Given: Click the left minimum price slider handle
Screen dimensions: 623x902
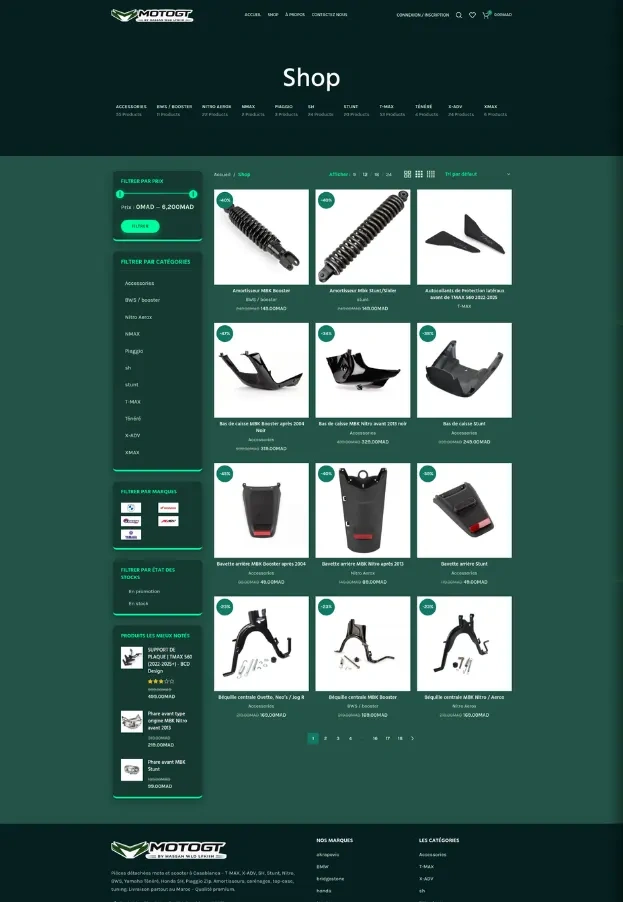Looking at the screenshot, I should [120, 194].
